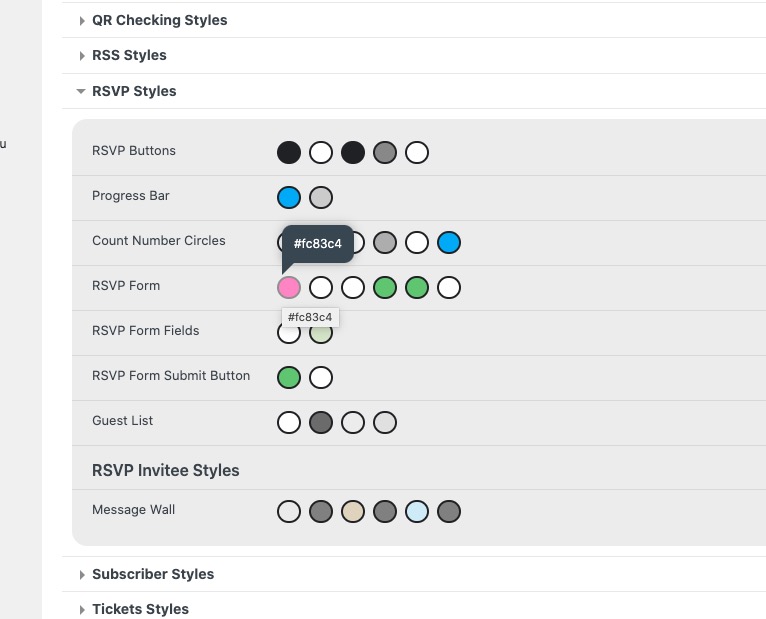Click the last white RSVP Buttons swatch
This screenshot has width=766, height=619.
(417, 153)
